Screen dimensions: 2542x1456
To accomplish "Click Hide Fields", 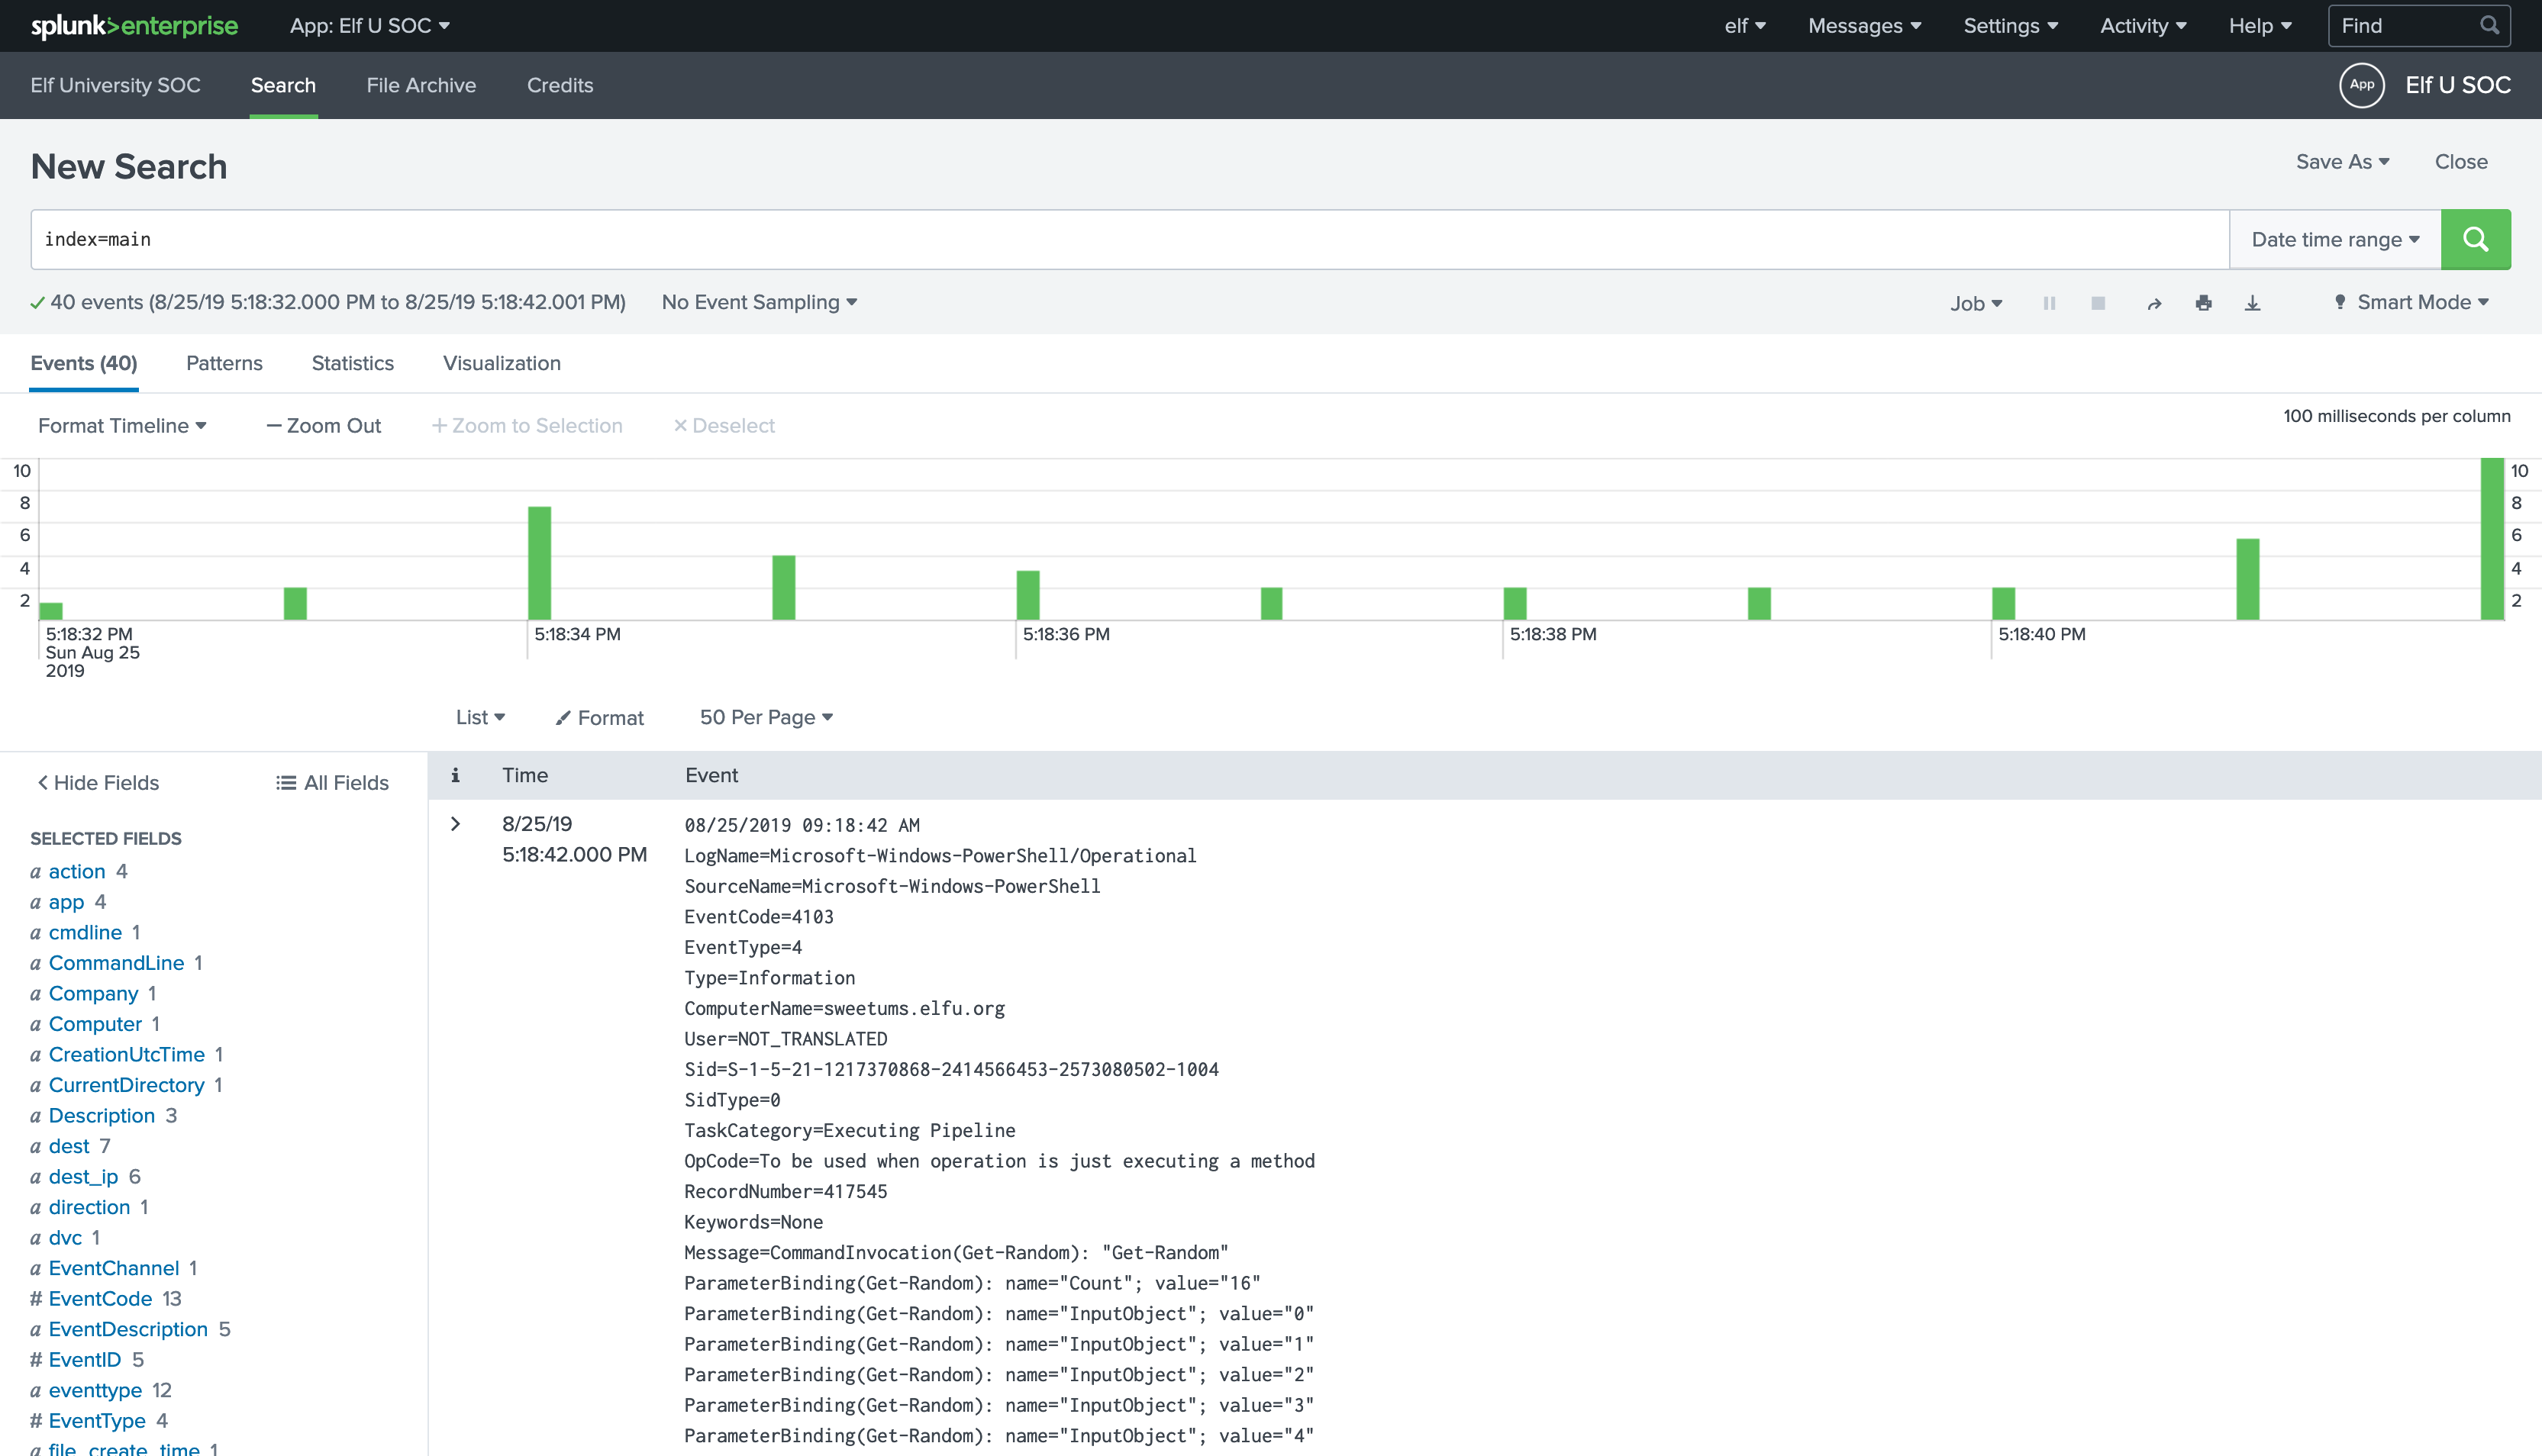I will tap(98, 783).
